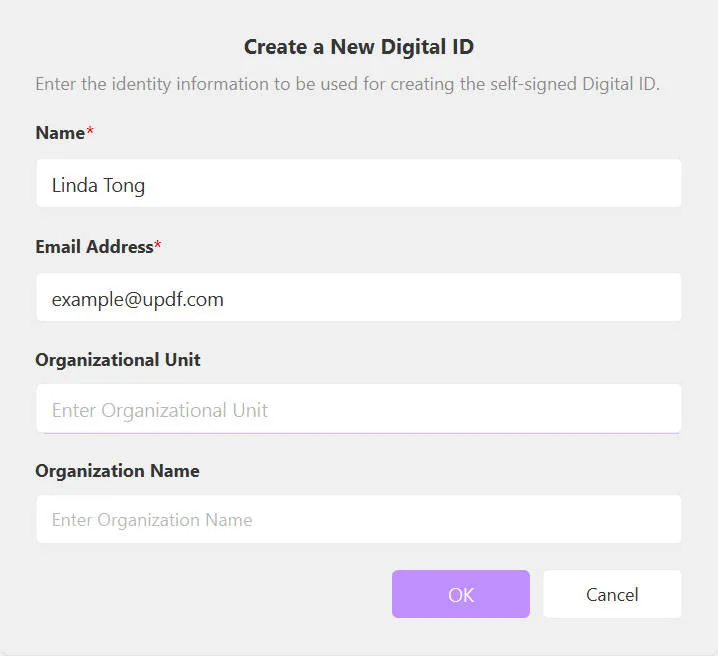The width and height of the screenshot is (718, 656).
Task: Place cursor on the 'Linda Tong' text
Action: (x=98, y=185)
